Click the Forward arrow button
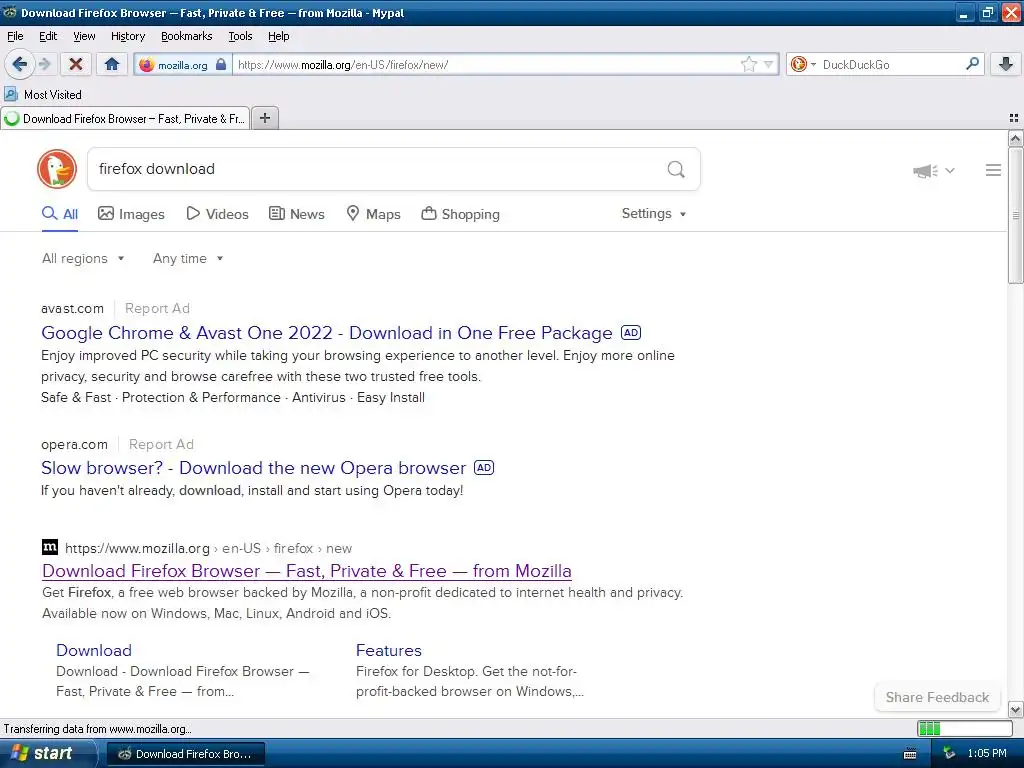 [44, 64]
